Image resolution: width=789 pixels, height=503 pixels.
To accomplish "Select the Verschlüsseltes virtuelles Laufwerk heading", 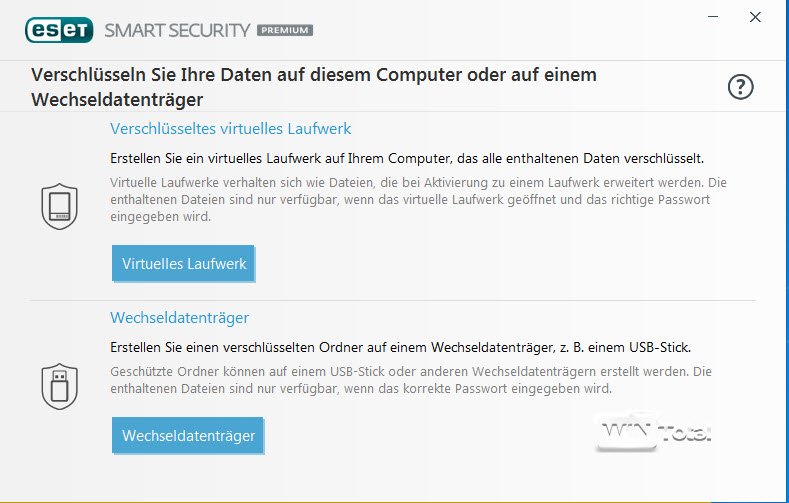I will click(x=230, y=129).
